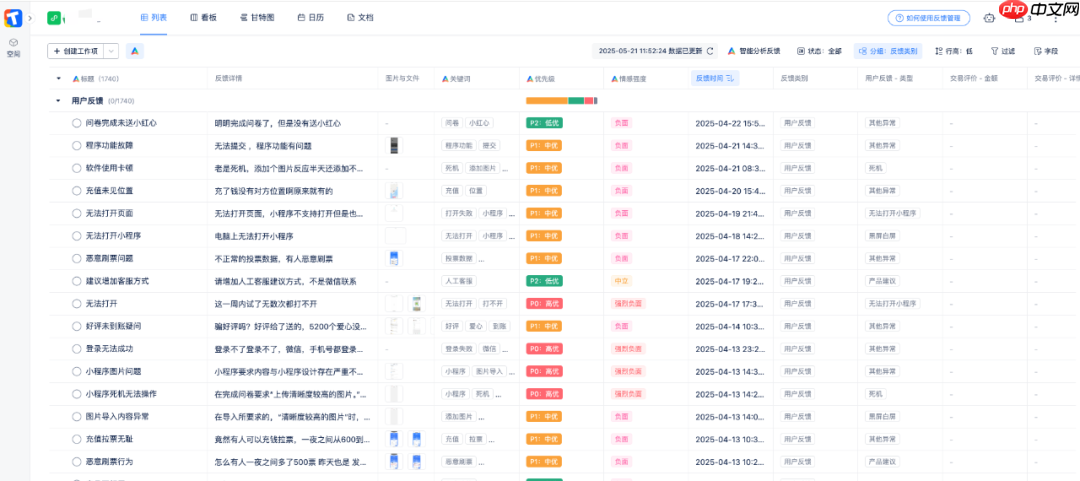Open P2: 低优 priority dropdown for 问卷完成未送小红心
The image size is (1080, 481).
pos(544,123)
